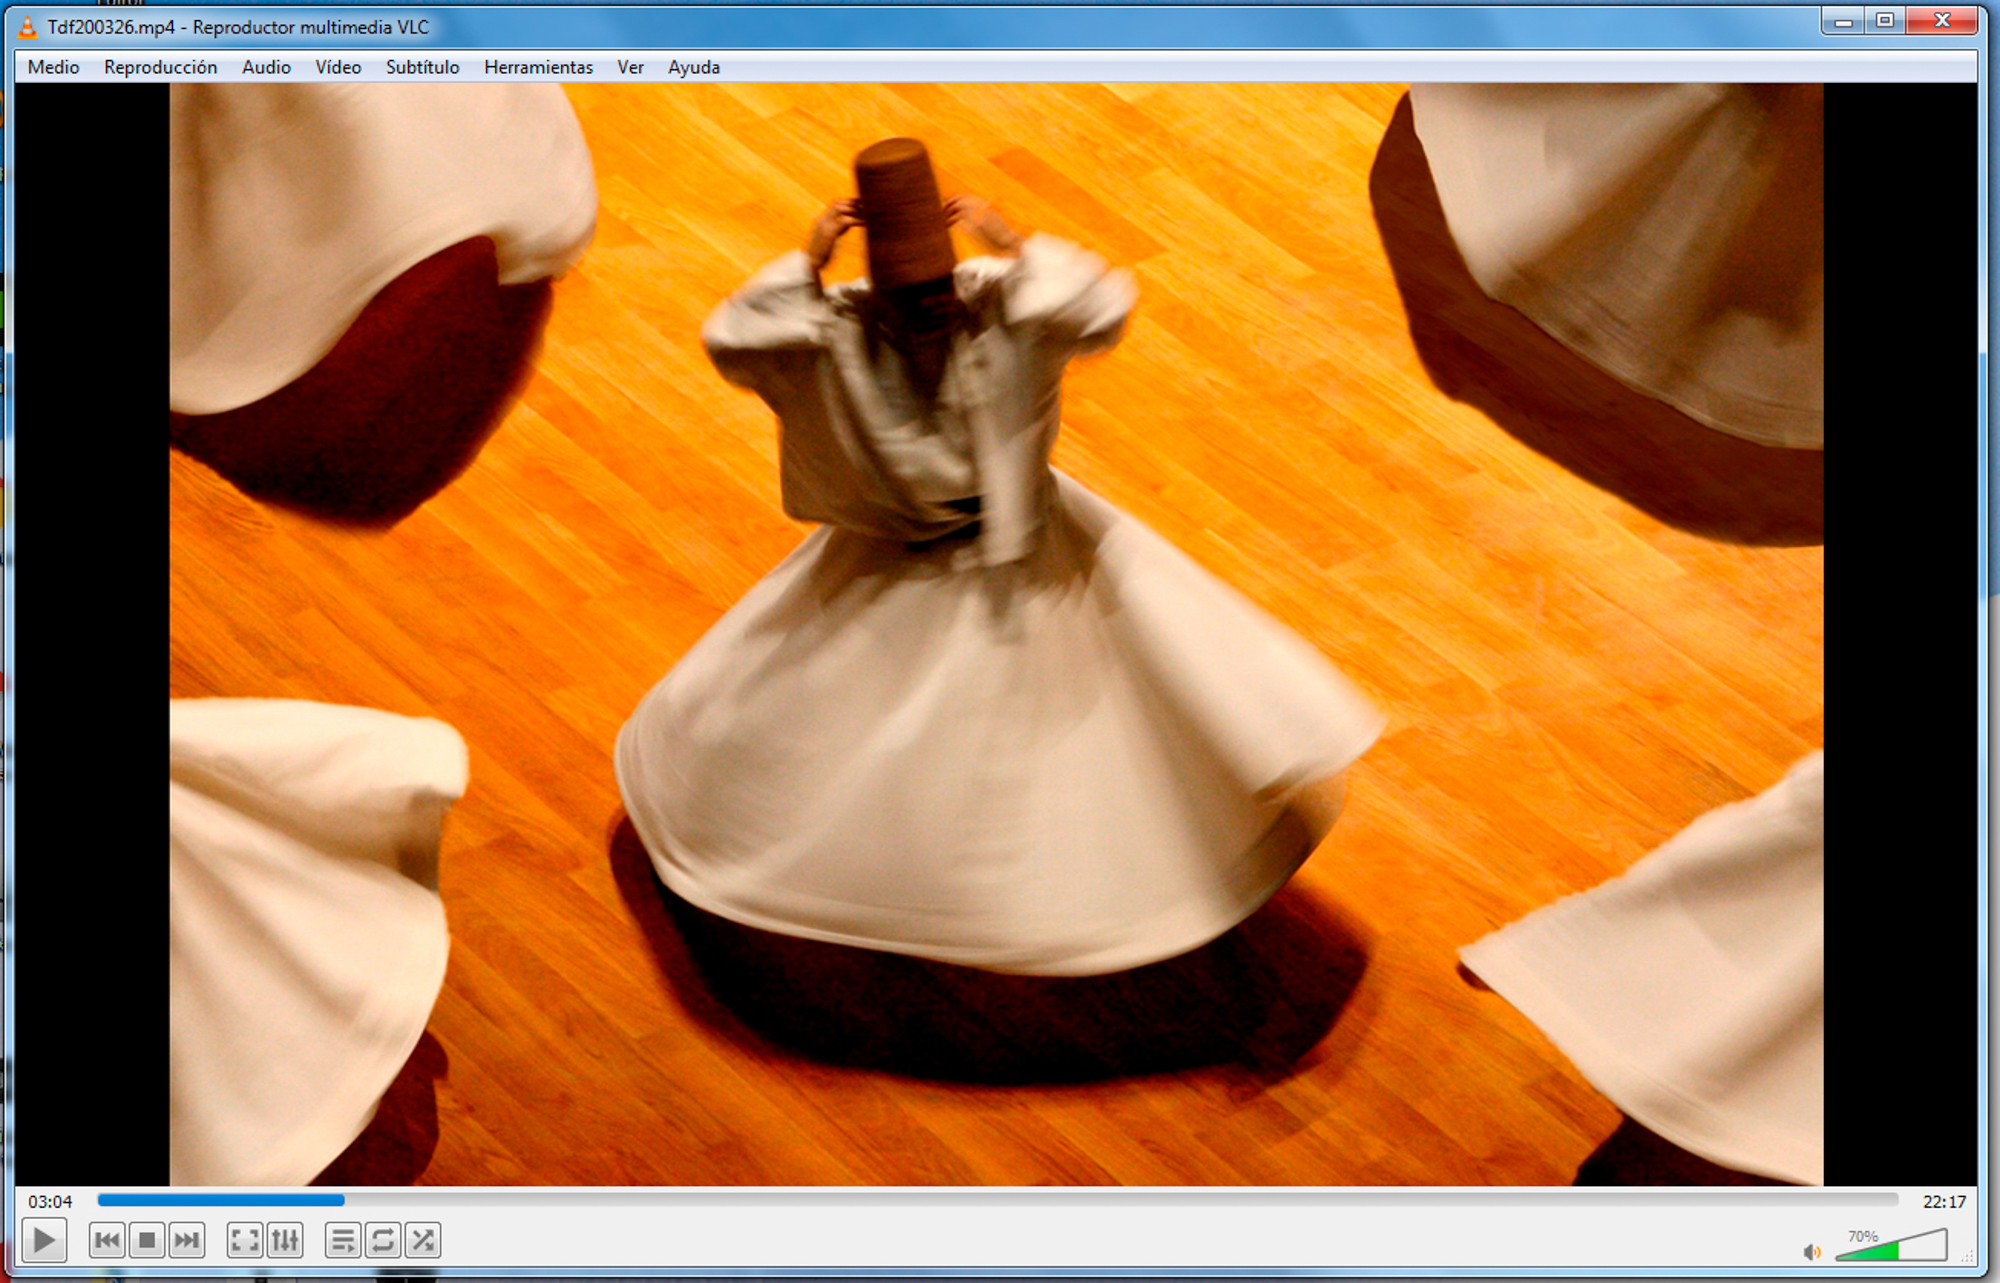Open the Ayuda menu
This screenshot has width=2000, height=1283.
click(693, 67)
